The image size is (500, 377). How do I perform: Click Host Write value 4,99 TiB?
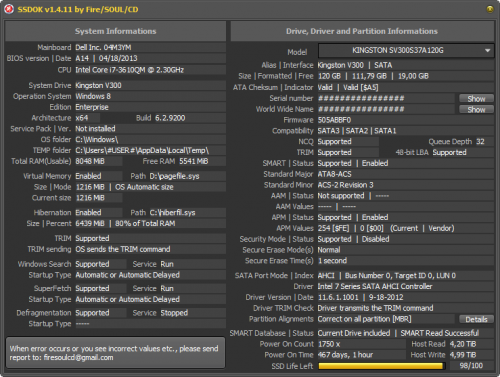463,355
